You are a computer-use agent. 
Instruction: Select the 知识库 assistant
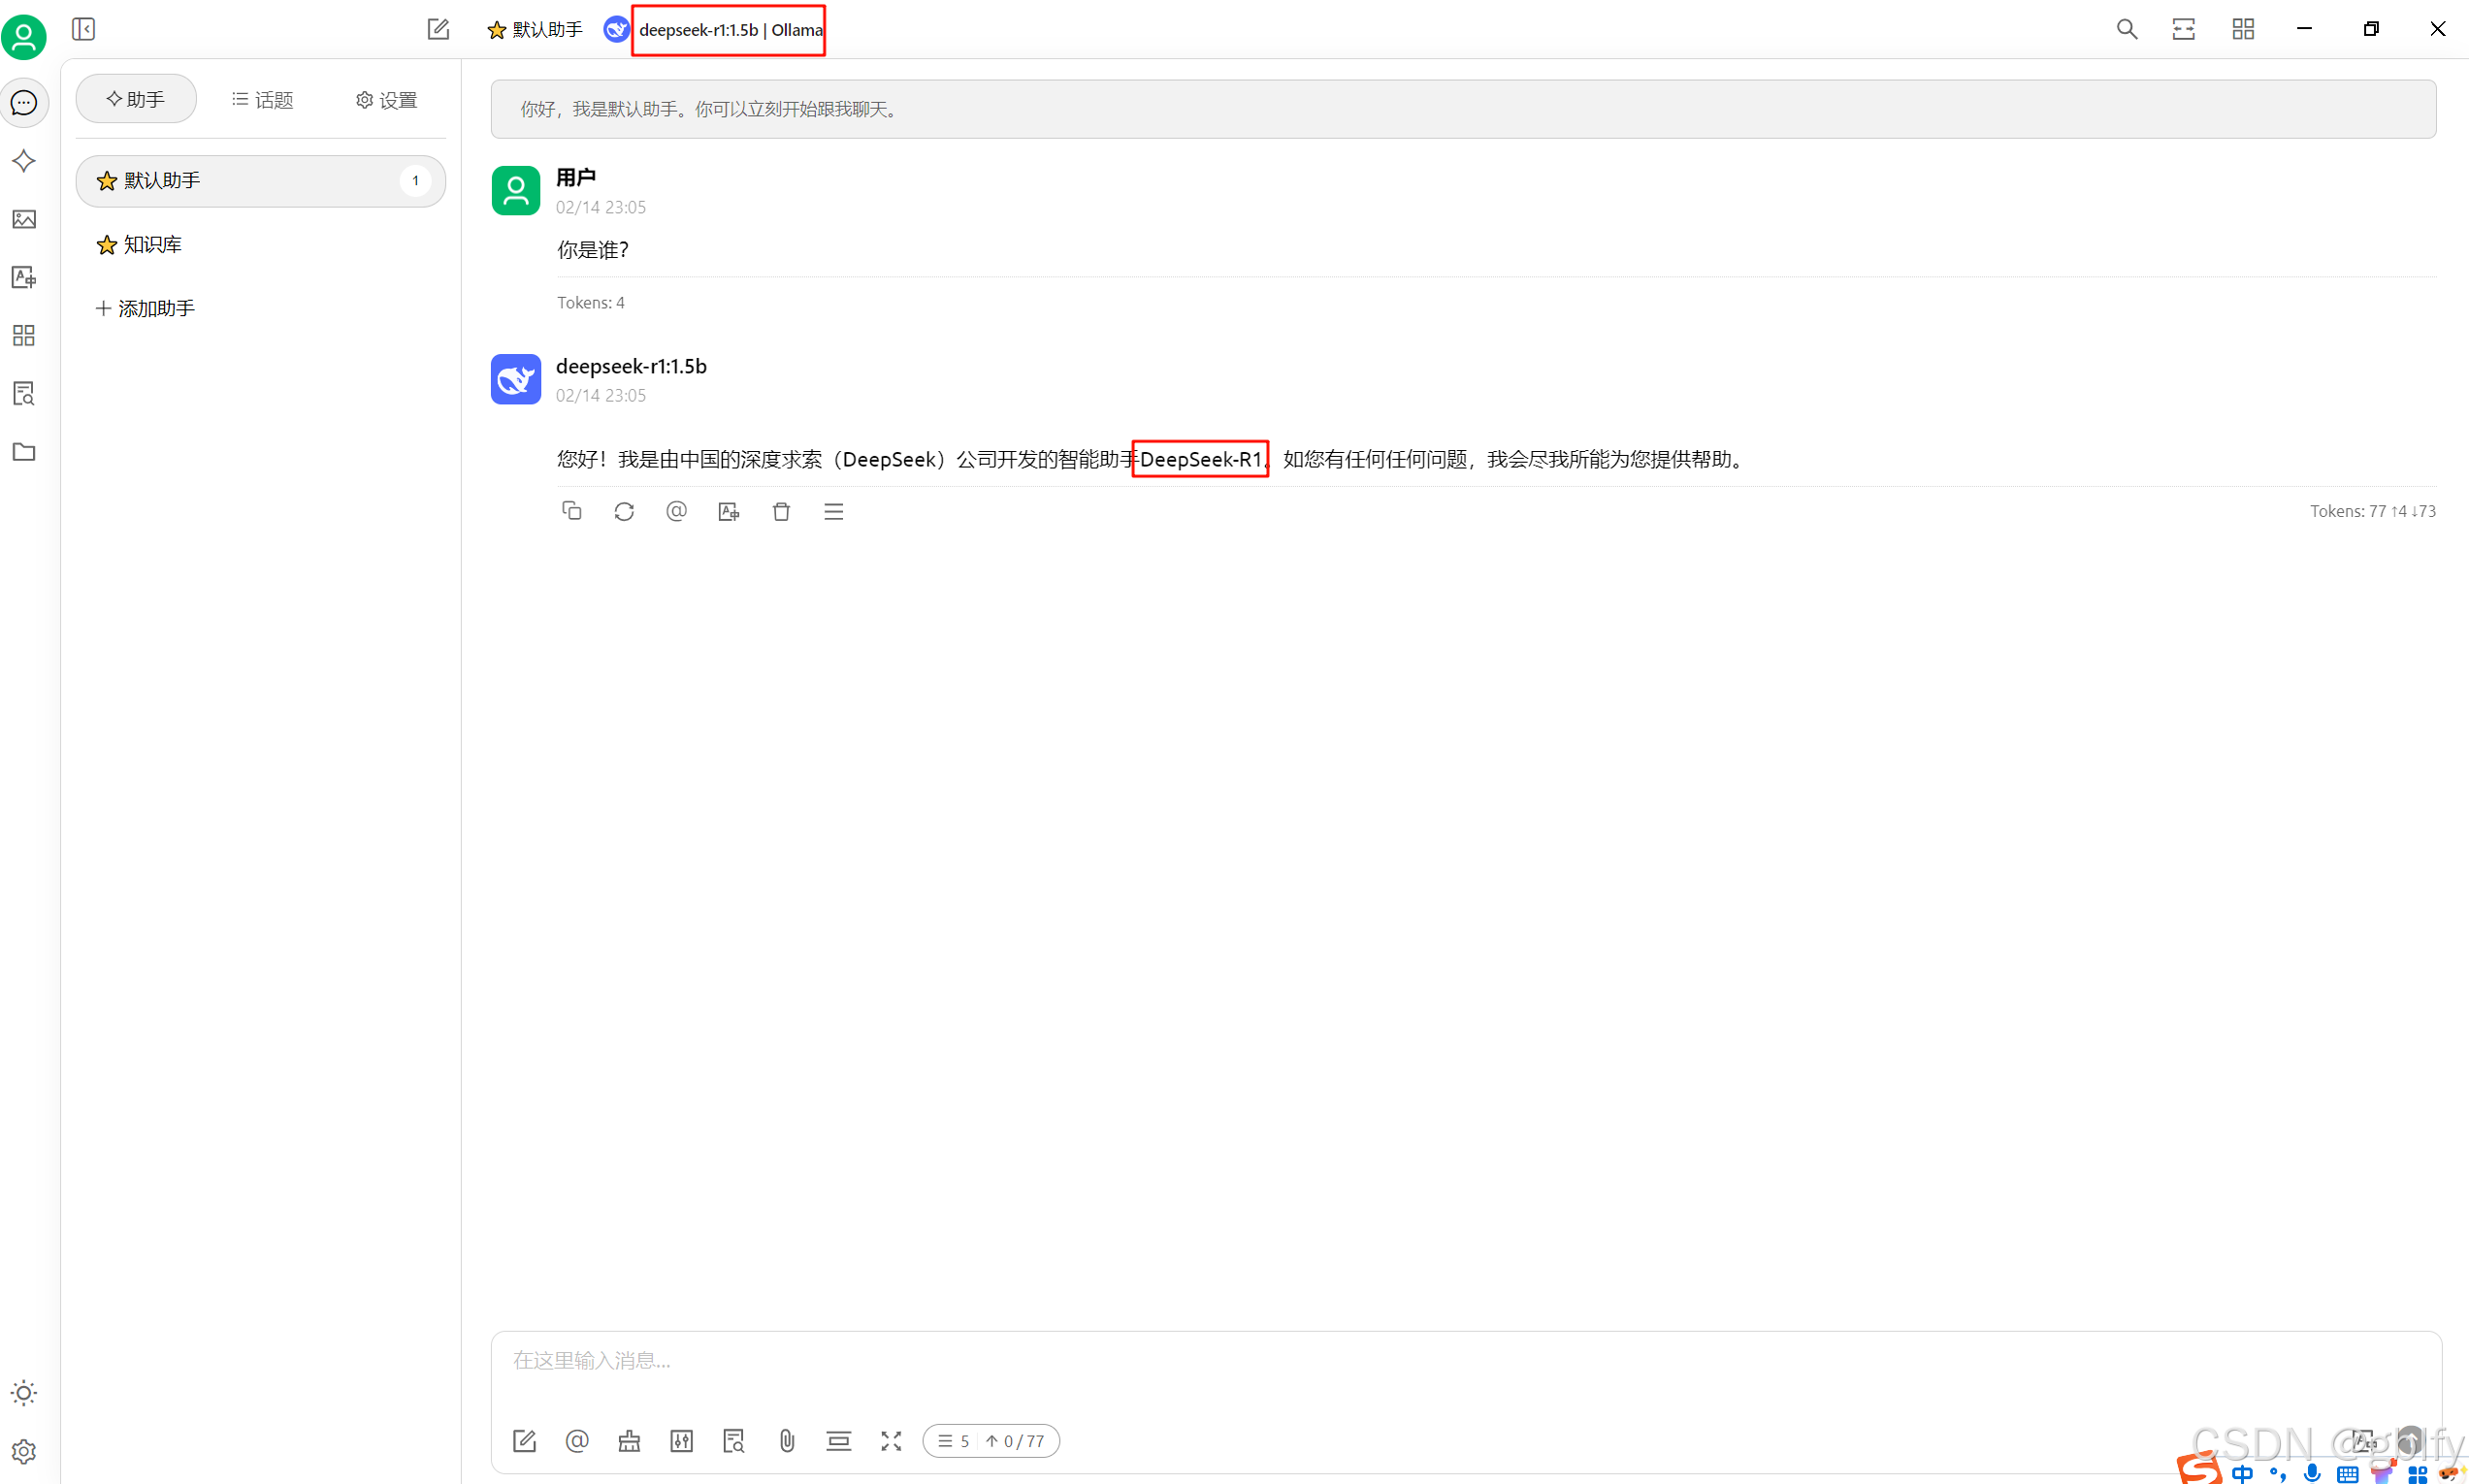[152, 244]
